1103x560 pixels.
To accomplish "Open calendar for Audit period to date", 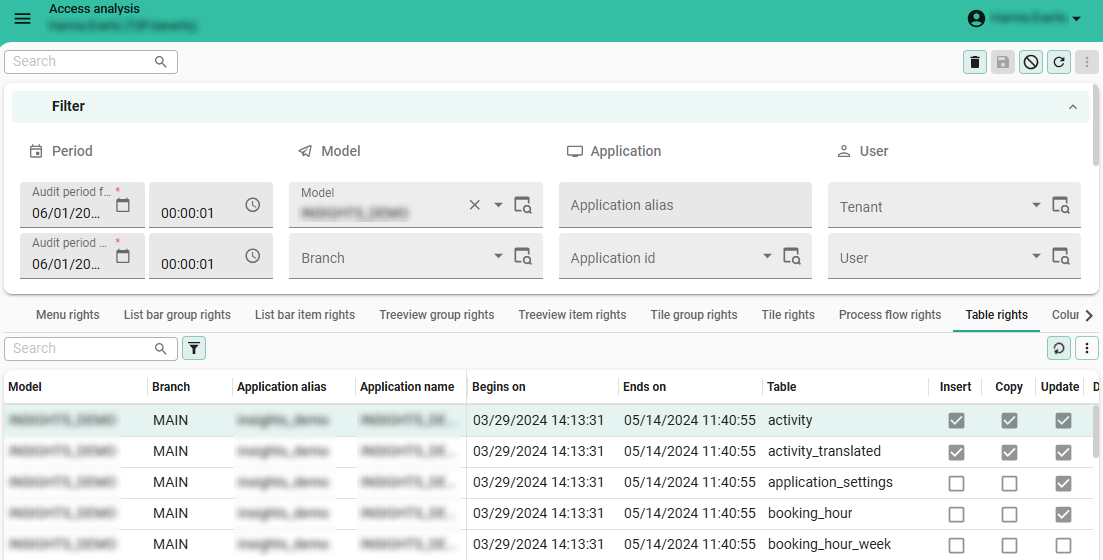I will tap(122, 256).
